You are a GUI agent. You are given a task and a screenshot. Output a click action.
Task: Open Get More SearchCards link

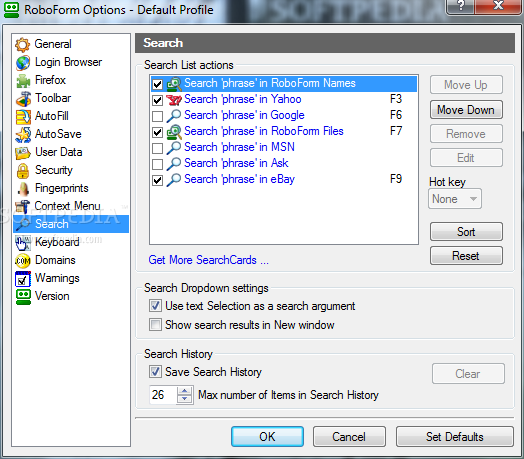click(209, 260)
